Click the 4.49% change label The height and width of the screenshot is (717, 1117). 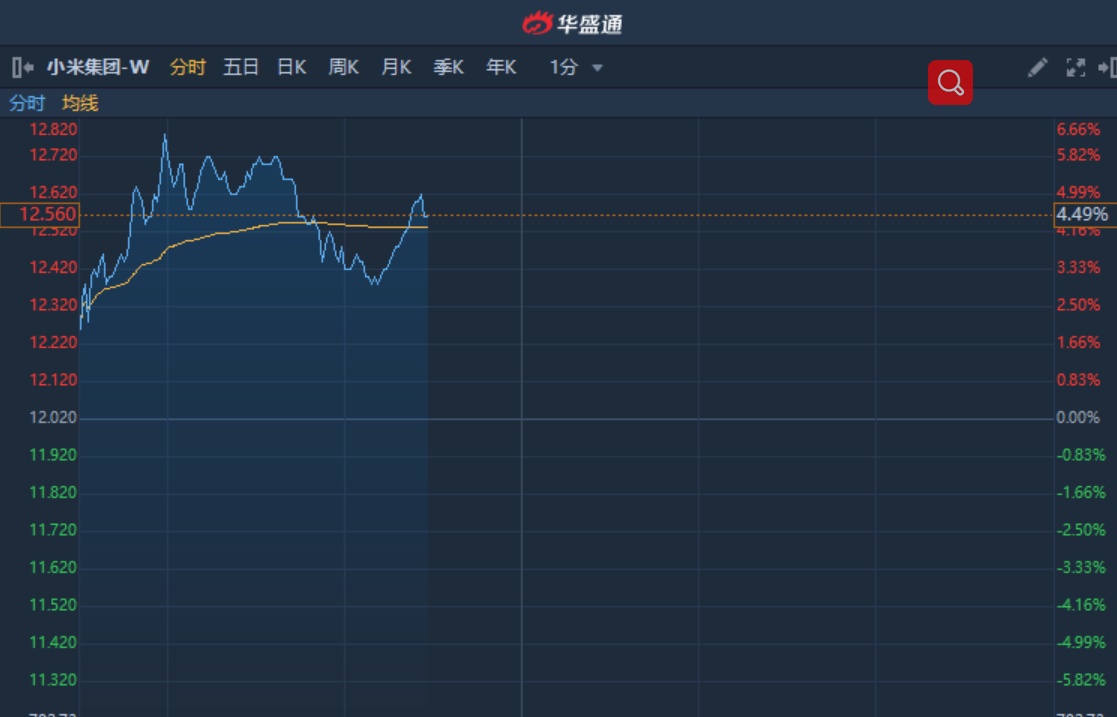(1084, 215)
